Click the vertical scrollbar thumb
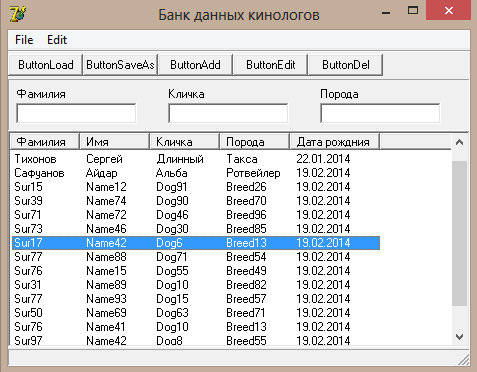Screen dimensions: 477x372 tap(459, 233)
